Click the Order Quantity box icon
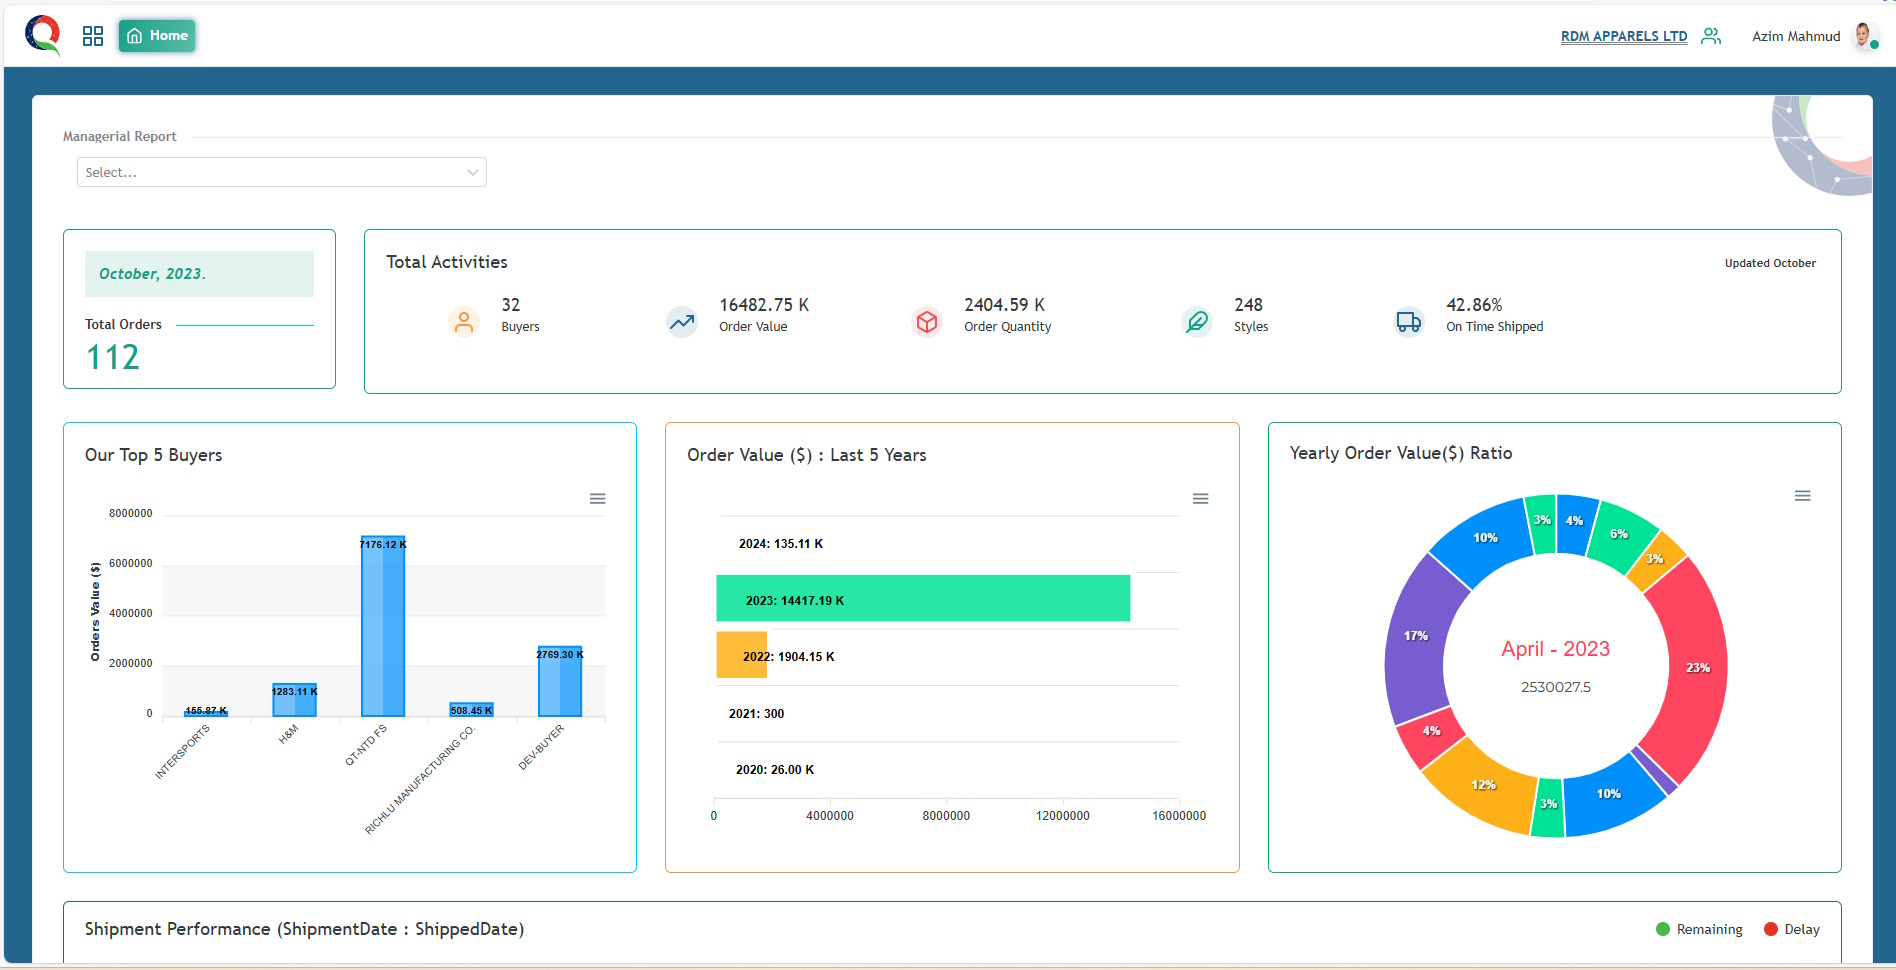 pos(927,322)
